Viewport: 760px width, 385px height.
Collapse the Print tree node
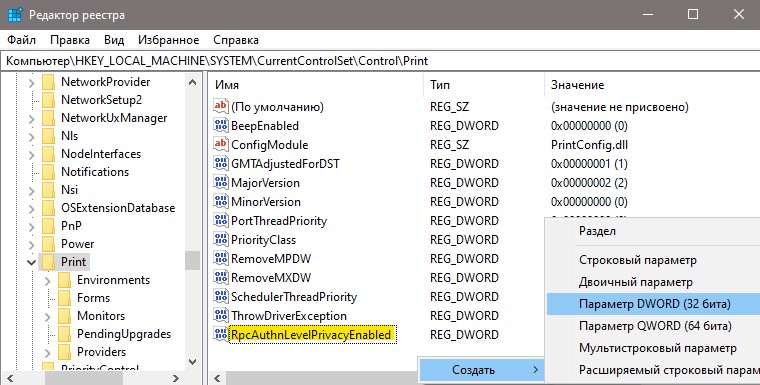32,262
